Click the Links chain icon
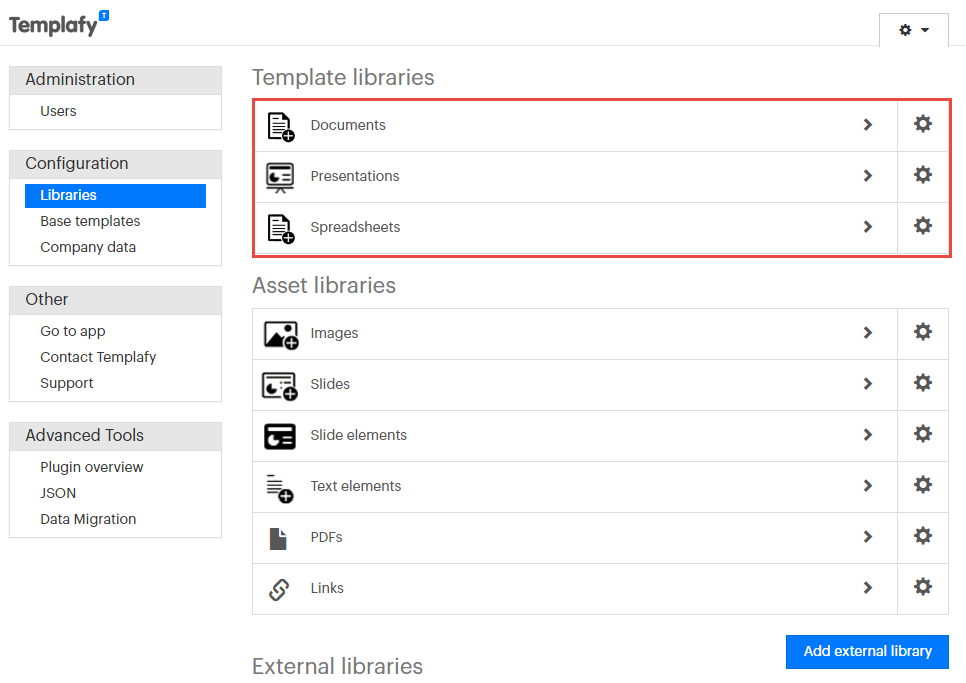 click(280, 589)
